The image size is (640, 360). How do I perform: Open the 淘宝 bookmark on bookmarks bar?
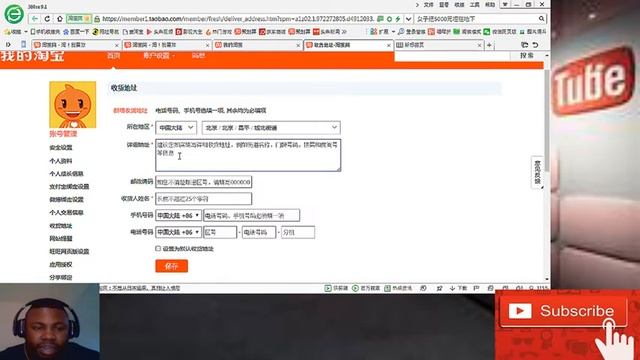click(x=133, y=31)
